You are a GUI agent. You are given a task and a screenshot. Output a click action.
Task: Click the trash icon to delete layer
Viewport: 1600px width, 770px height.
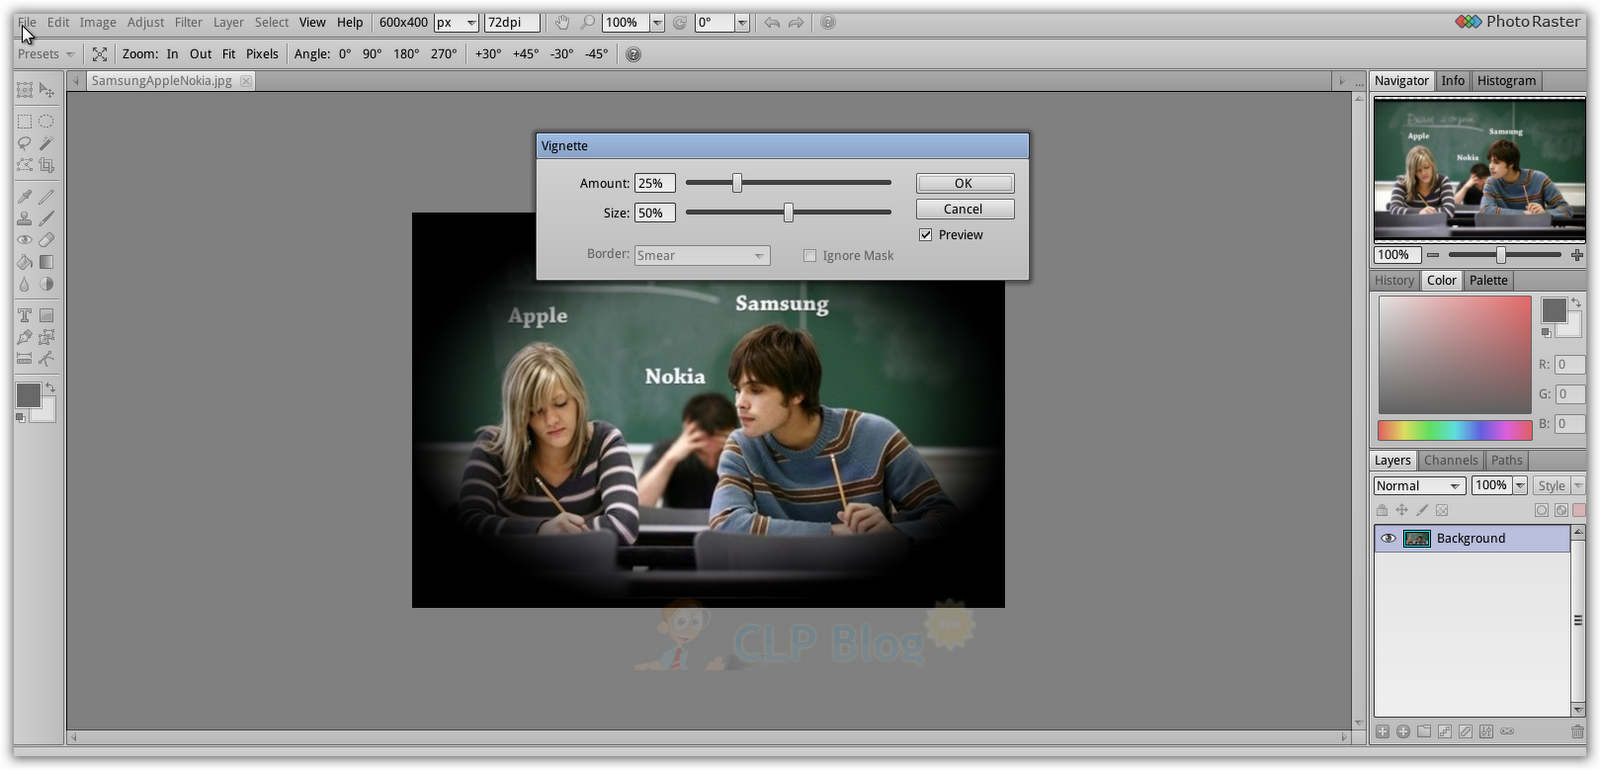click(1577, 732)
